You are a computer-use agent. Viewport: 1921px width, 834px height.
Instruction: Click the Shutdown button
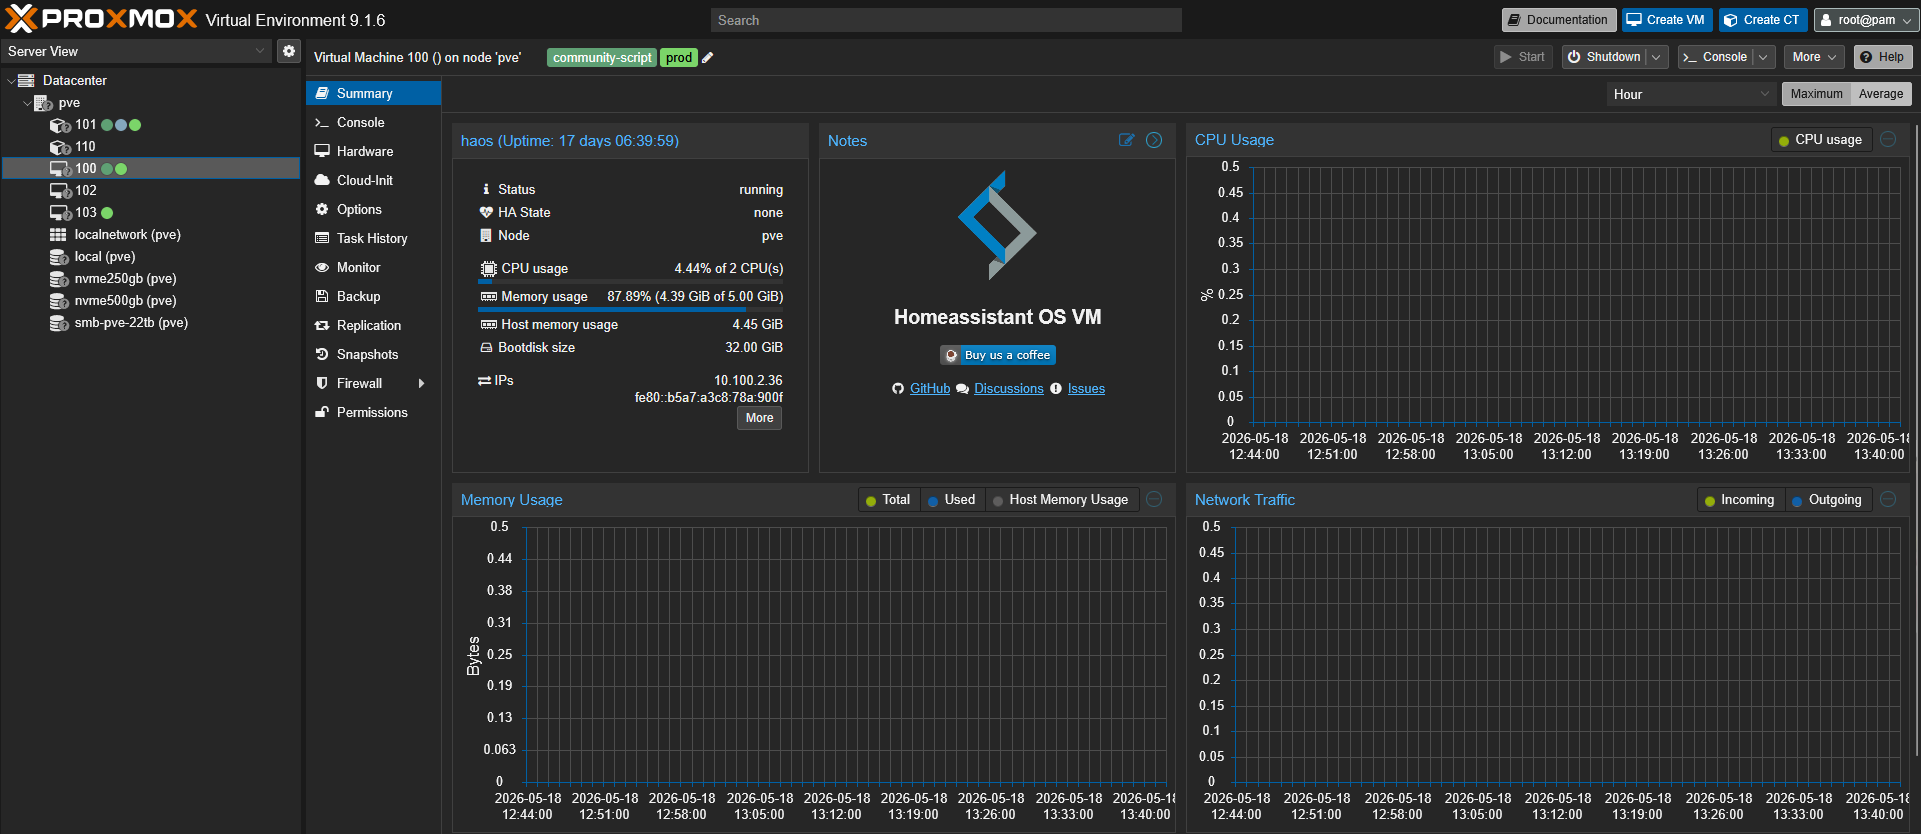1604,57
